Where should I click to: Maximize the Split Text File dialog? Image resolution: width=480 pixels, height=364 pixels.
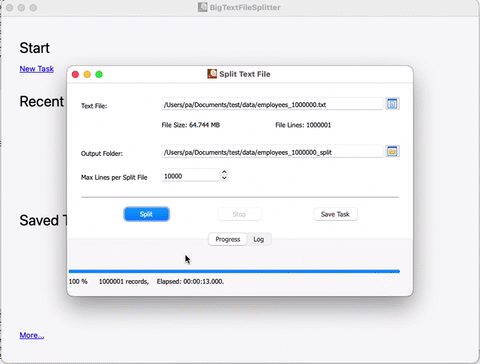pos(99,74)
